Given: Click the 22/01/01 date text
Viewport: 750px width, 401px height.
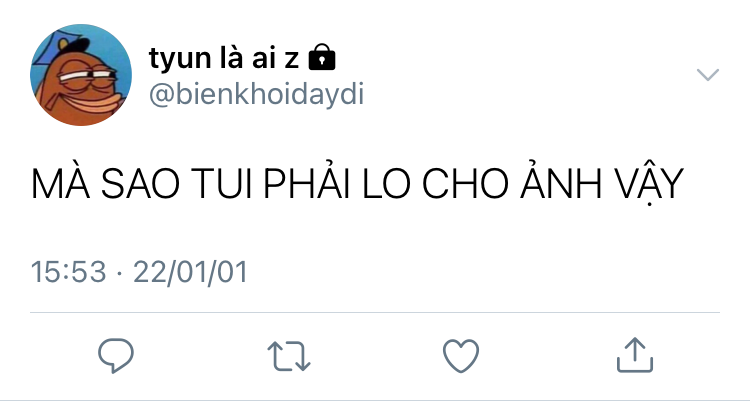Looking at the screenshot, I should coord(190,272).
